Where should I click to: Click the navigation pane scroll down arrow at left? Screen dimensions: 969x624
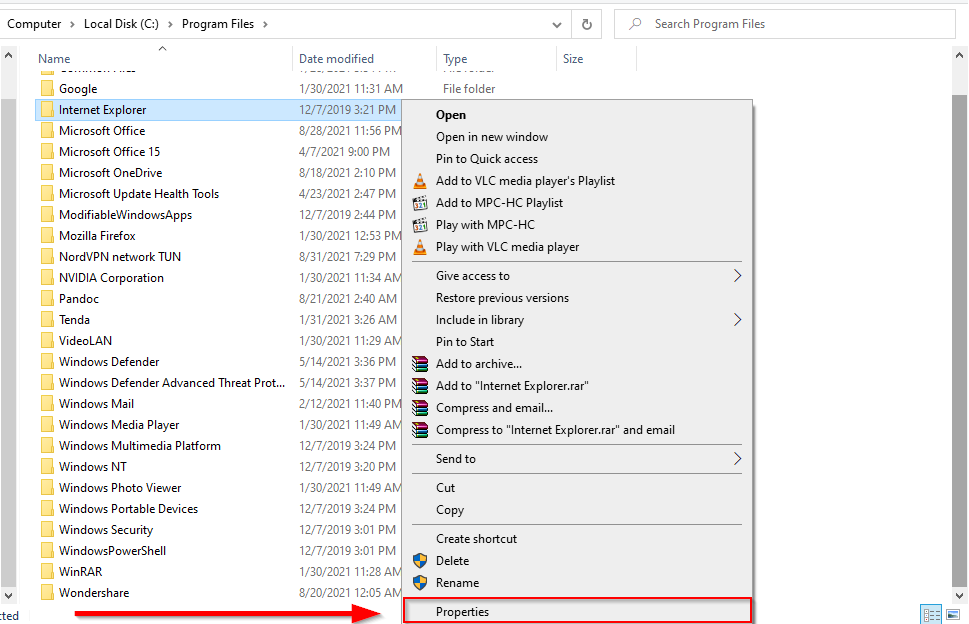point(8,596)
